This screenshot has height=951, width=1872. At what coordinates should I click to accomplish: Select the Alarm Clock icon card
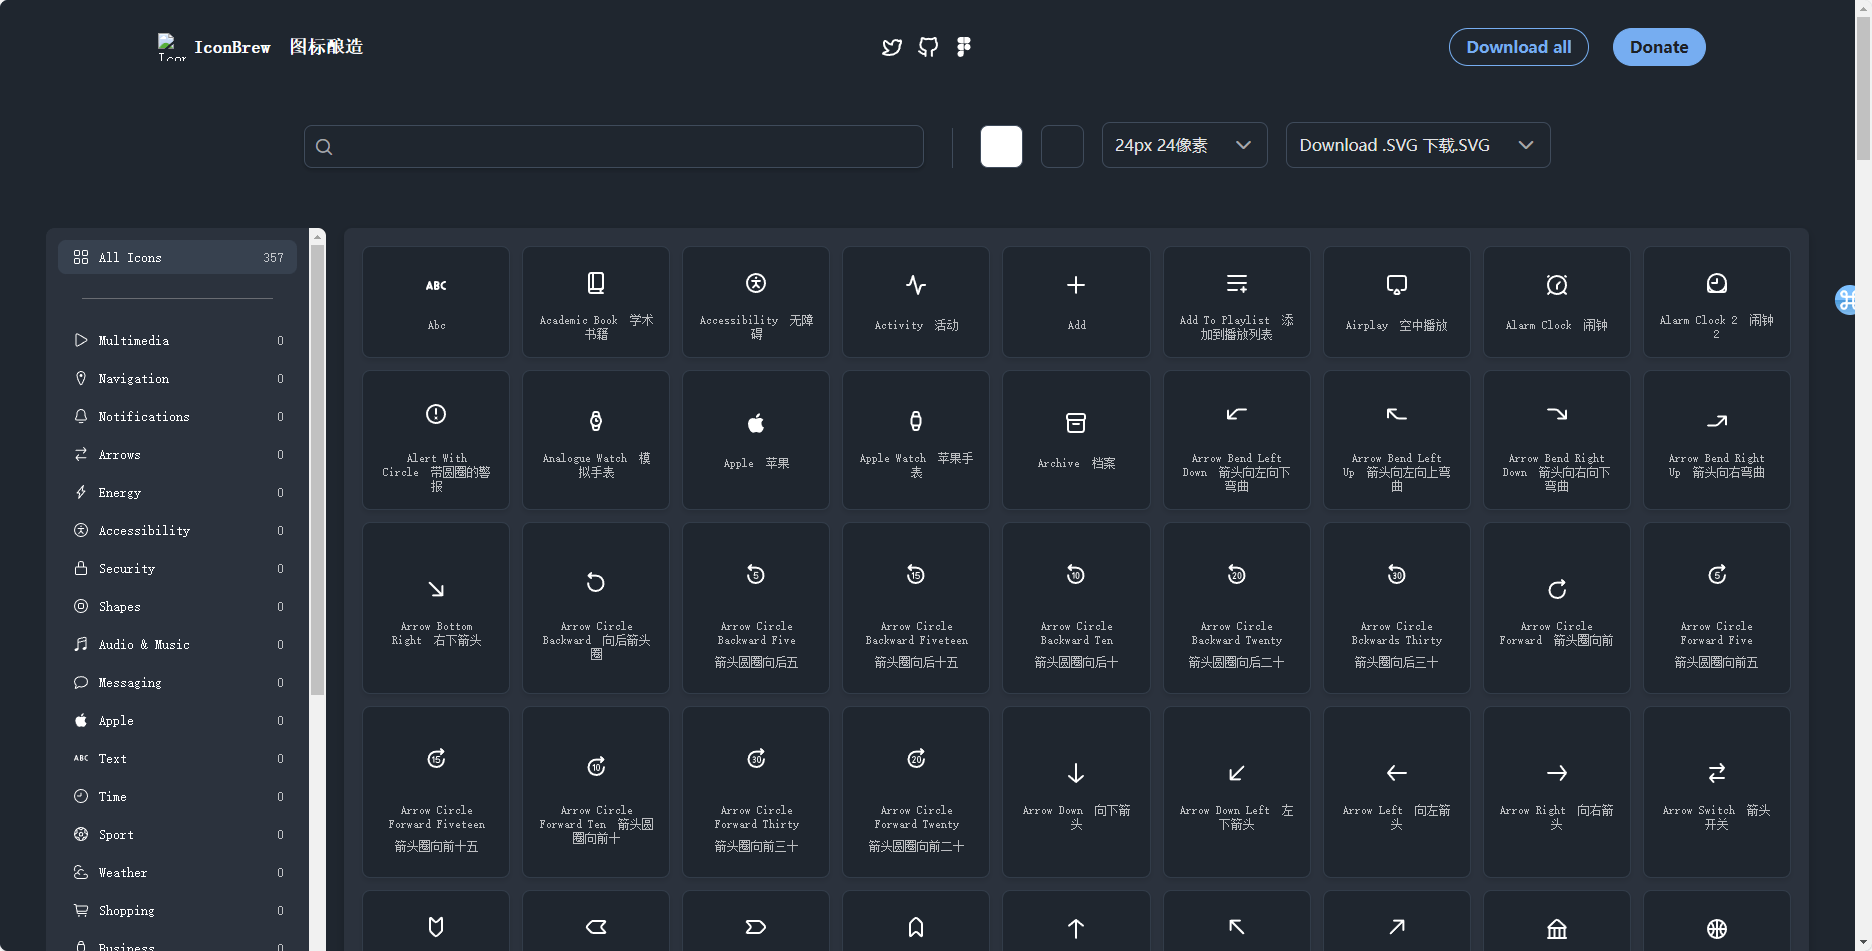[1556, 302]
